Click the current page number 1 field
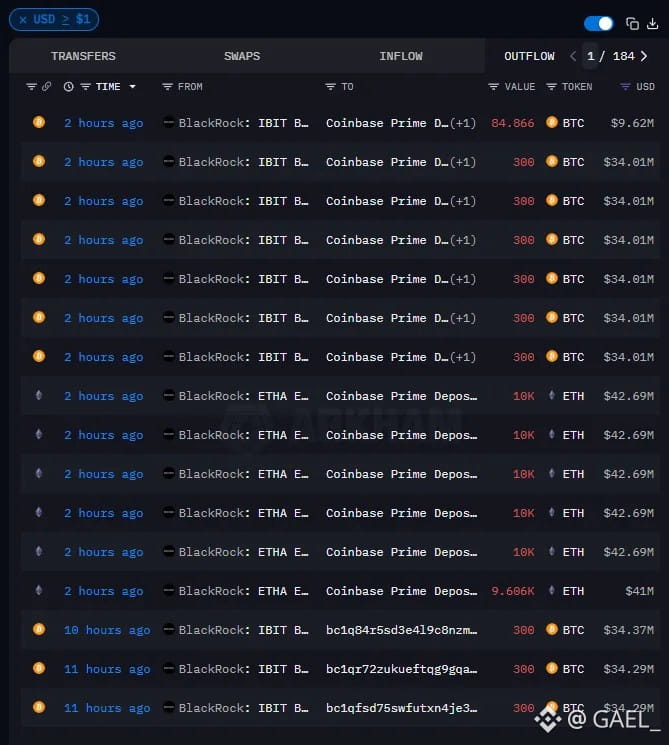Image resolution: width=669 pixels, height=745 pixels. click(x=591, y=56)
